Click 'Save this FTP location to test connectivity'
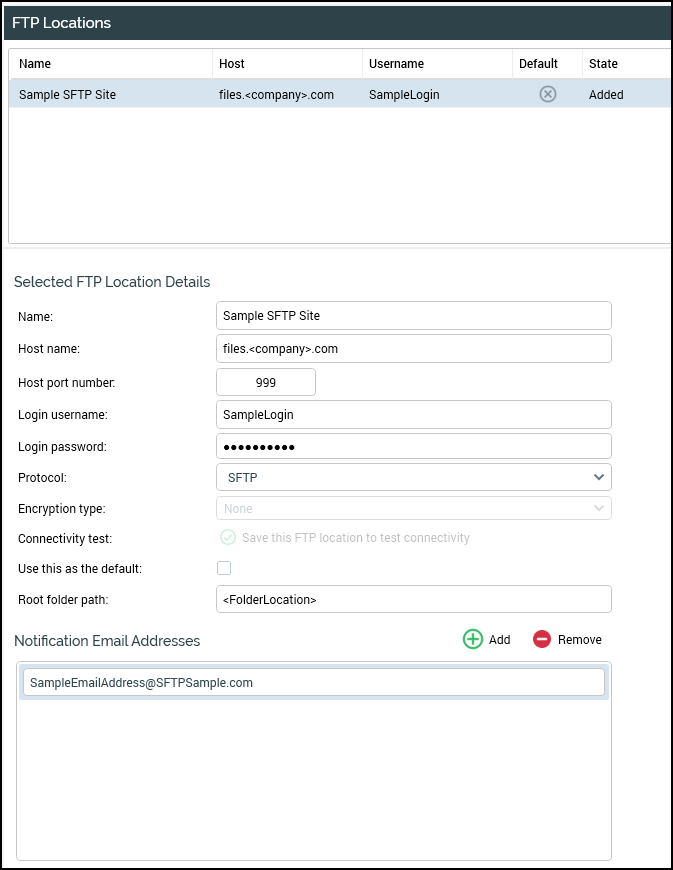The height and width of the screenshot is (870, 673). 355,538
